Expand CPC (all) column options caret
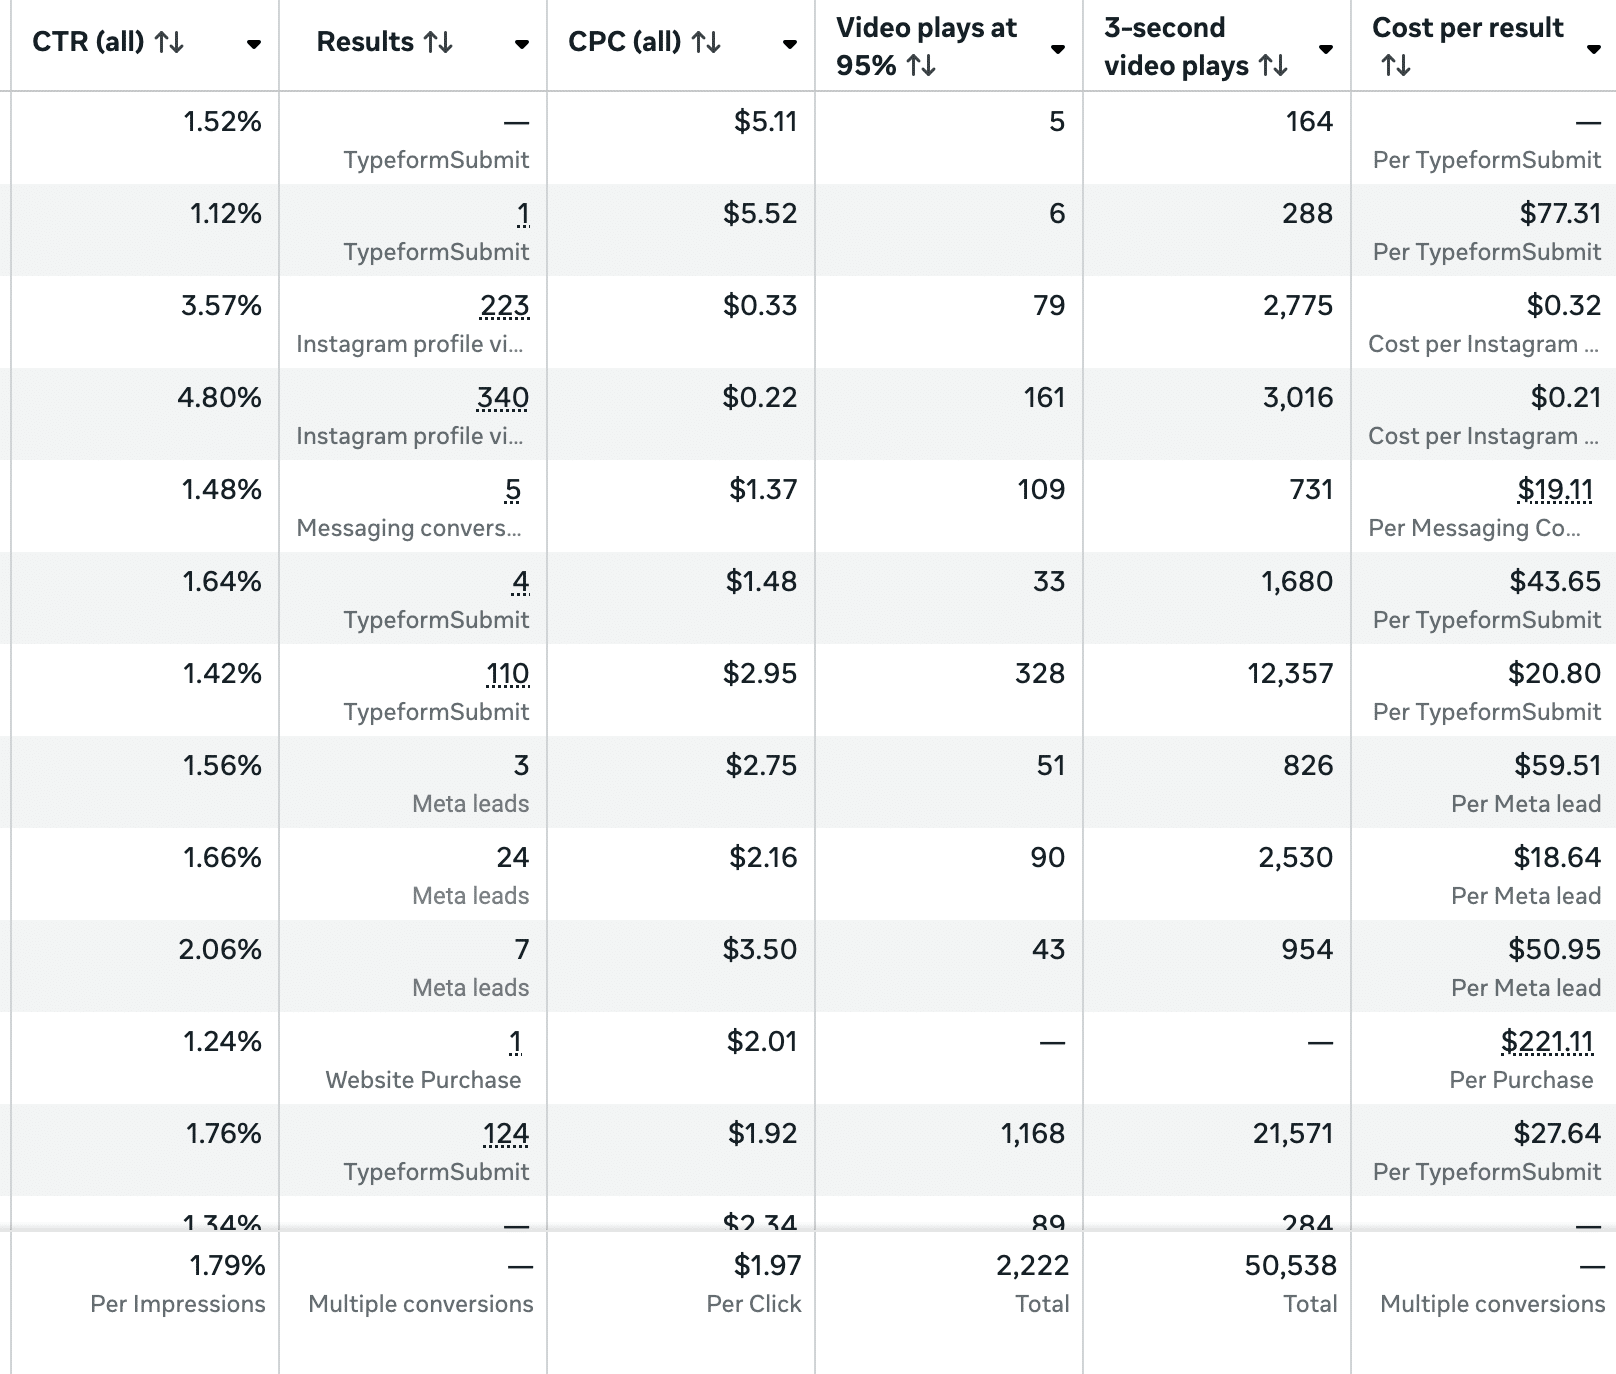Screen dimensions: 1616x1374 click(790, 44)
